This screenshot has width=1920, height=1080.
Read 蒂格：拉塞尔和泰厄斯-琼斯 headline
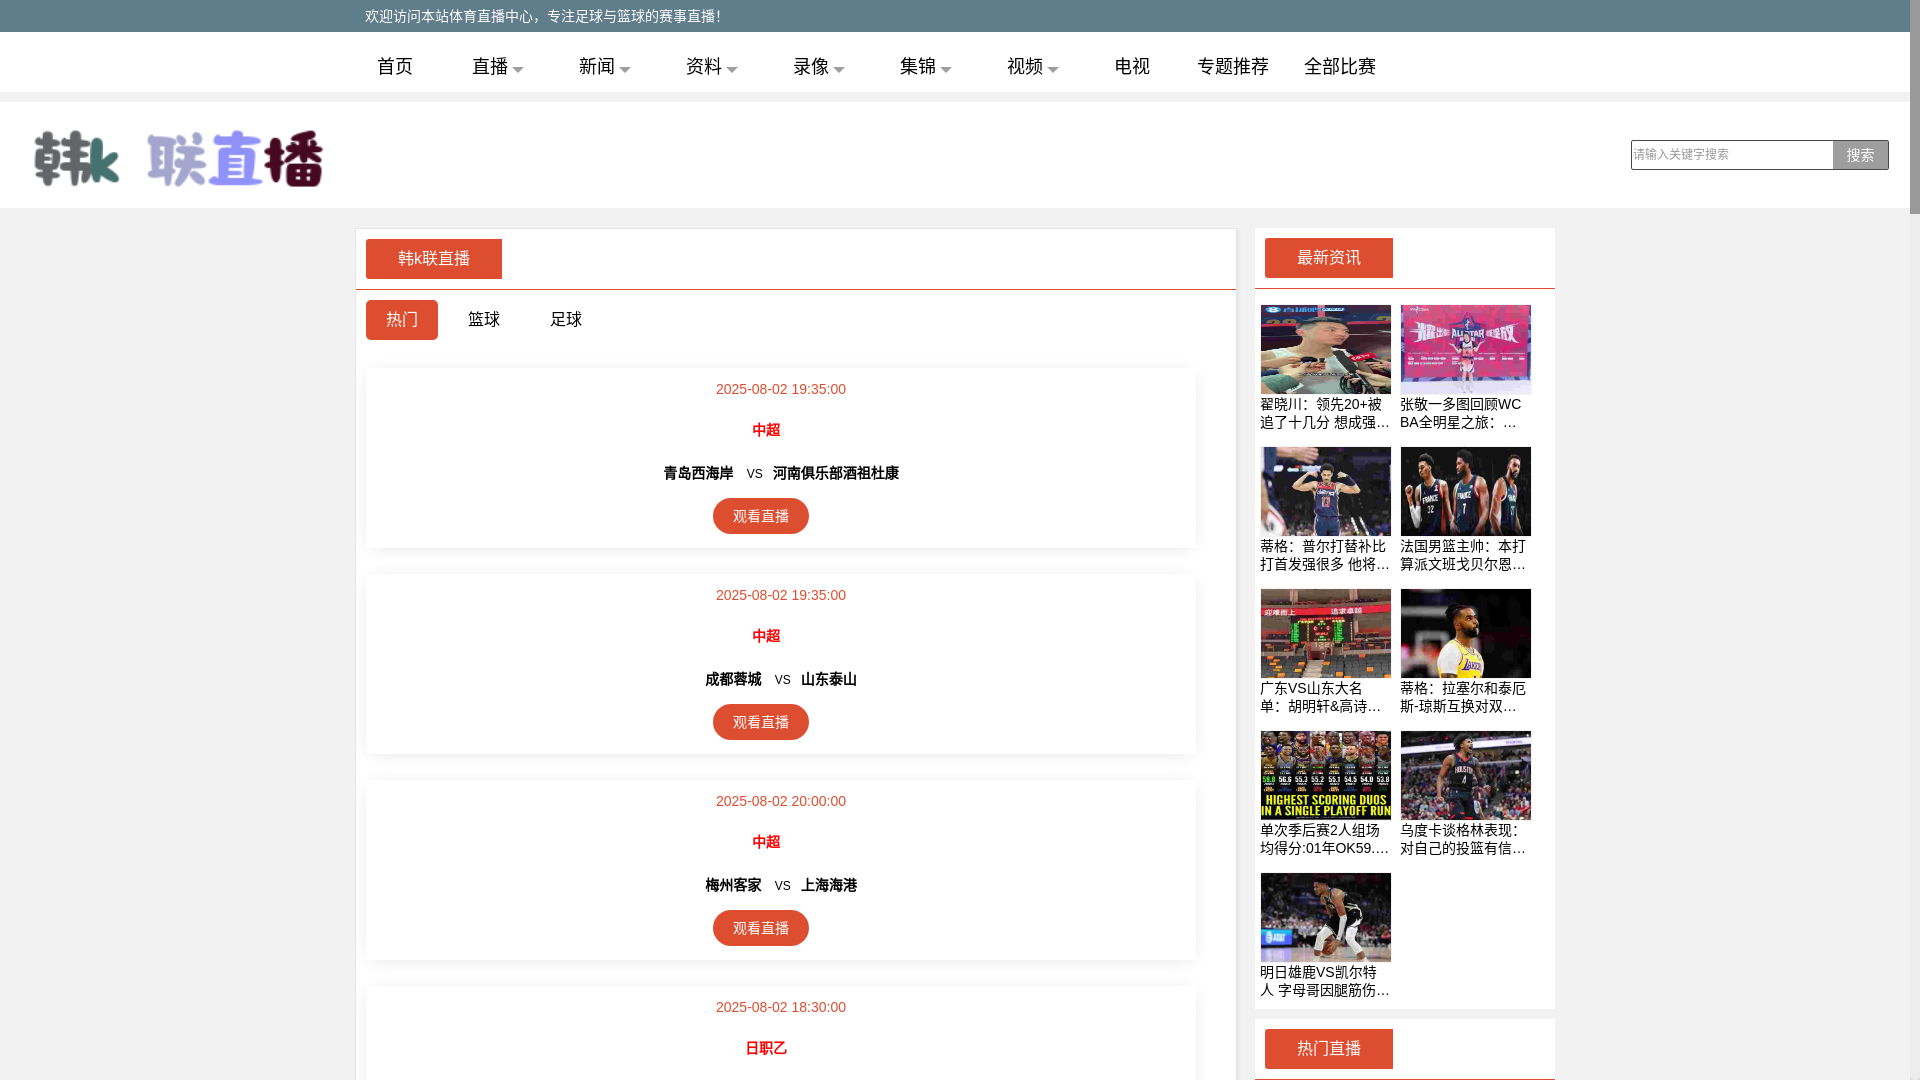[1465, 697]
